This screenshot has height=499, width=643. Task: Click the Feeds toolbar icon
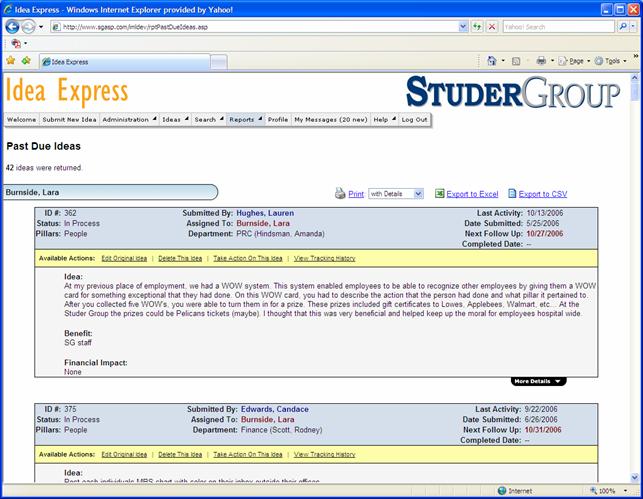[x=516, y=61]
